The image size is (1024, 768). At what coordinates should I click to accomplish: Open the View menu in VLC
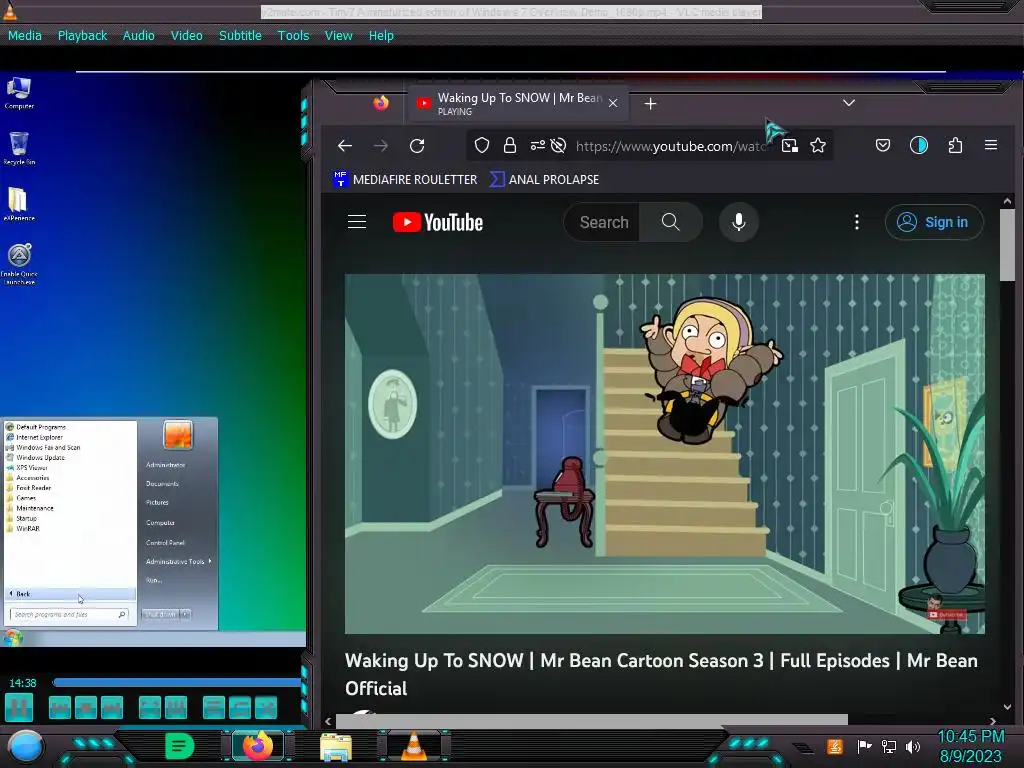tap(338, 36)
